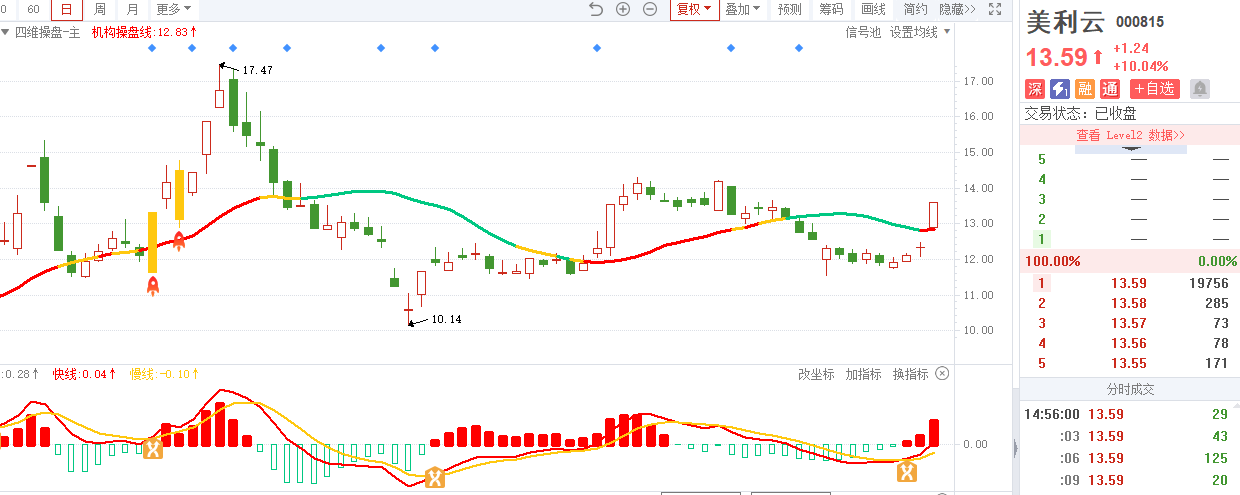Click the +10.04% change percentage
Screen dimensions: 1240x495
[x=1140, y=66]
